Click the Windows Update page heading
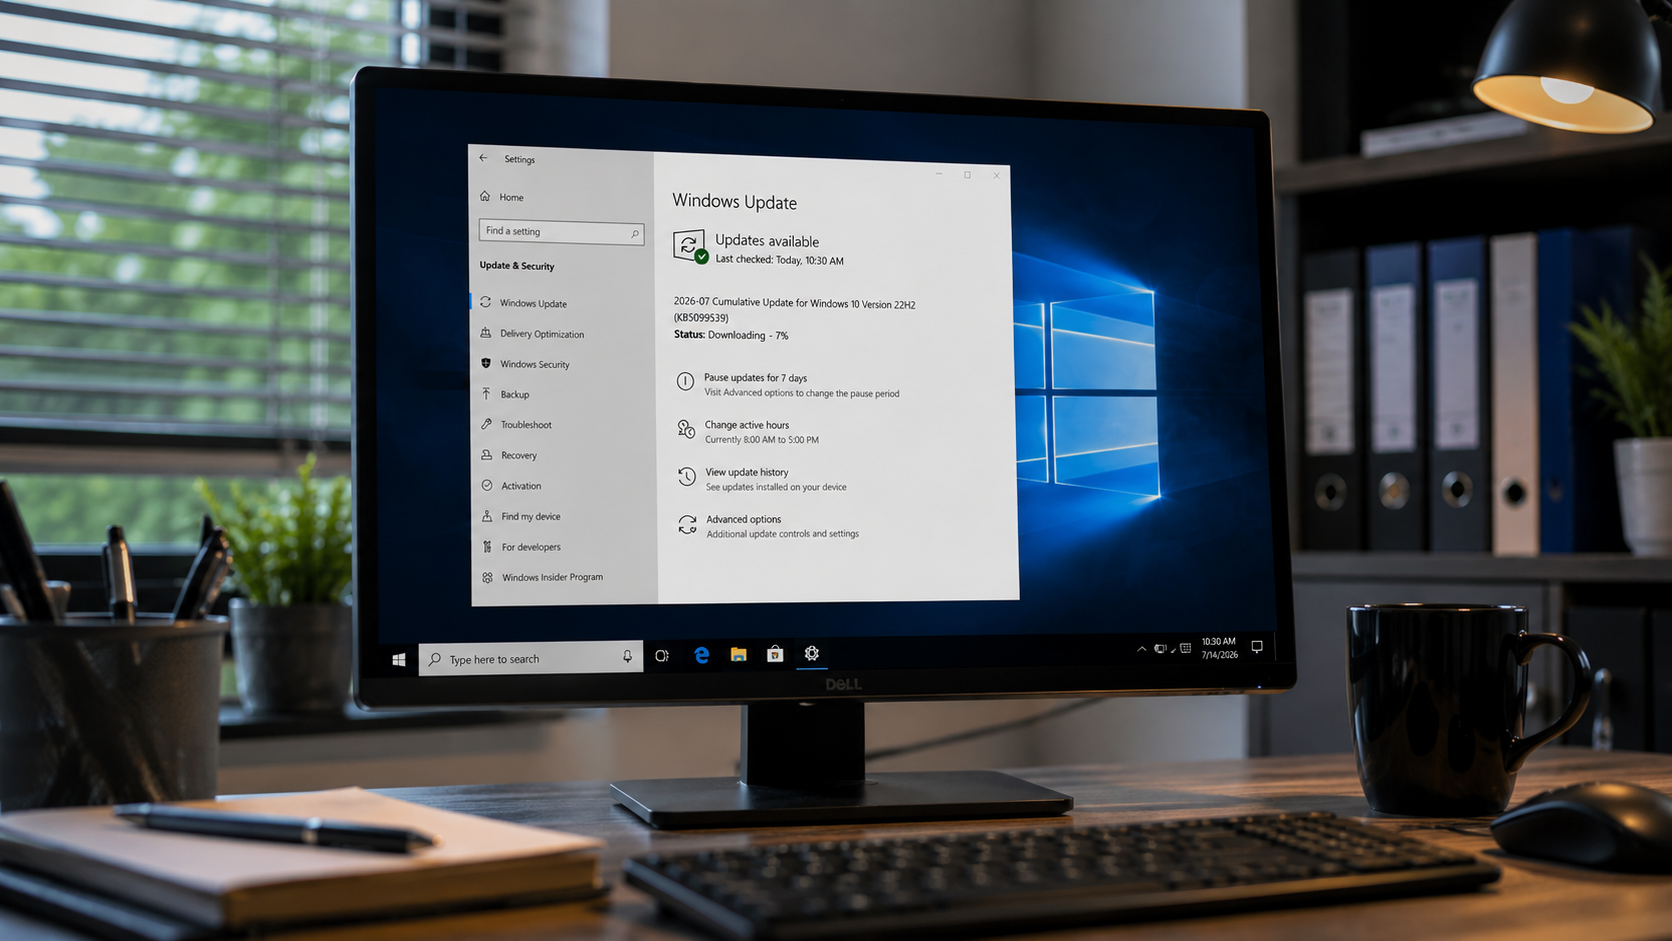 pyautogui.click(x=735, y=202)
